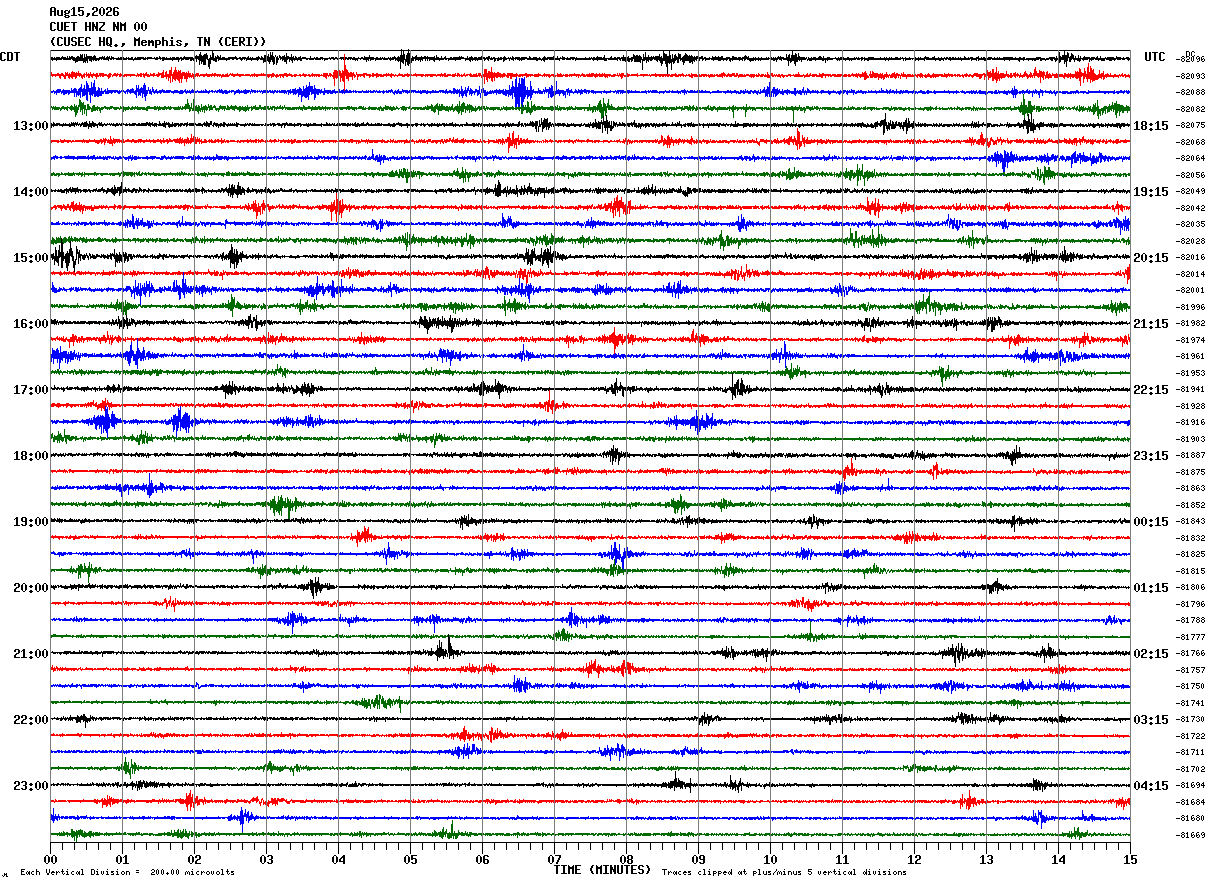Image resolution: width=1210 pixels, height=886 pixels.
Task: Click the 03:15 UTC time label
Action: [x=1151, y=720]
